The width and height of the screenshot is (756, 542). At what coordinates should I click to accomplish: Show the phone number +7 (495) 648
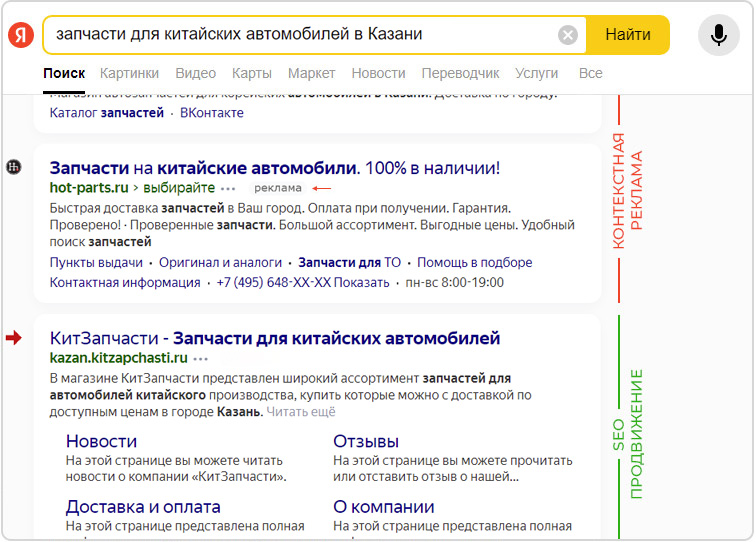(303, 283)
